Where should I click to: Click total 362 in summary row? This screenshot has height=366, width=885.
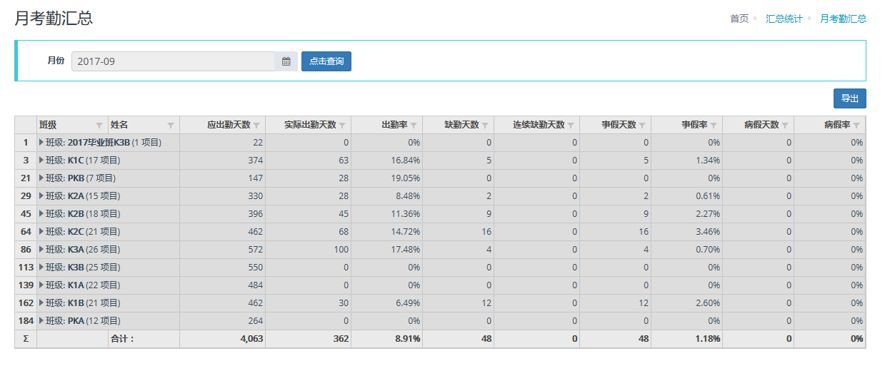click(308, 339)
